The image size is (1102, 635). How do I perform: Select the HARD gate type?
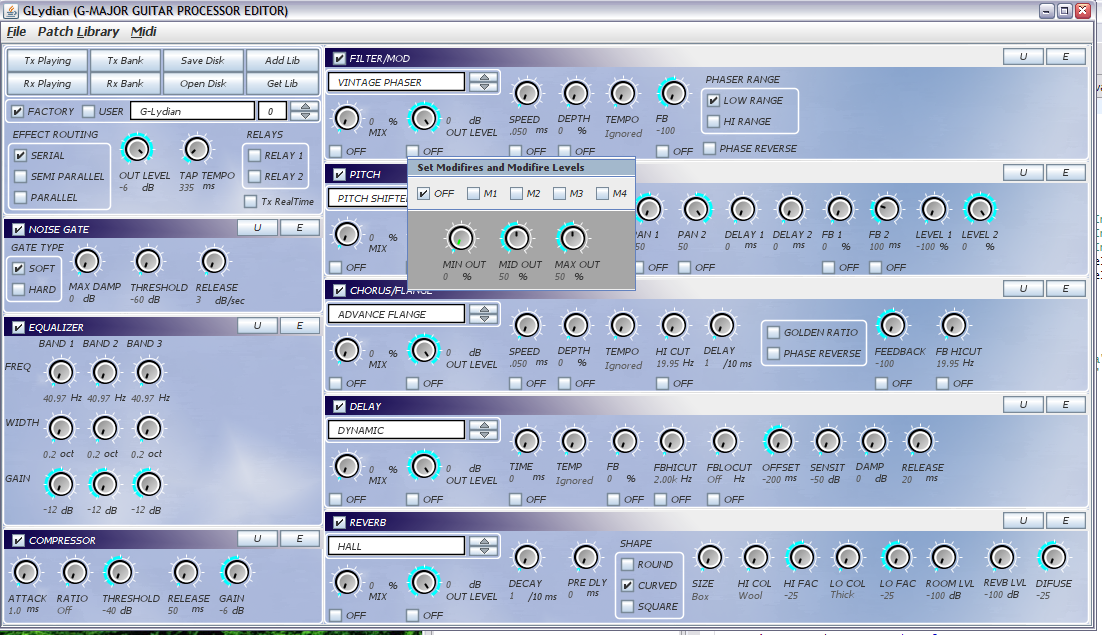(x=18, y=289)
